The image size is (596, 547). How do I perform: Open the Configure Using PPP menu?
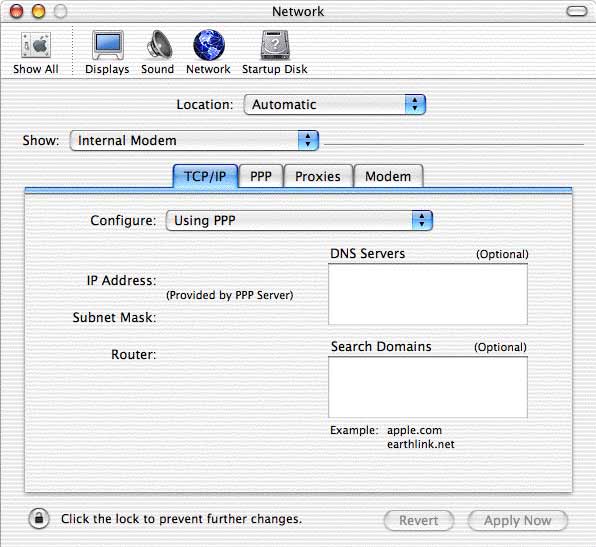click(299, 220)
